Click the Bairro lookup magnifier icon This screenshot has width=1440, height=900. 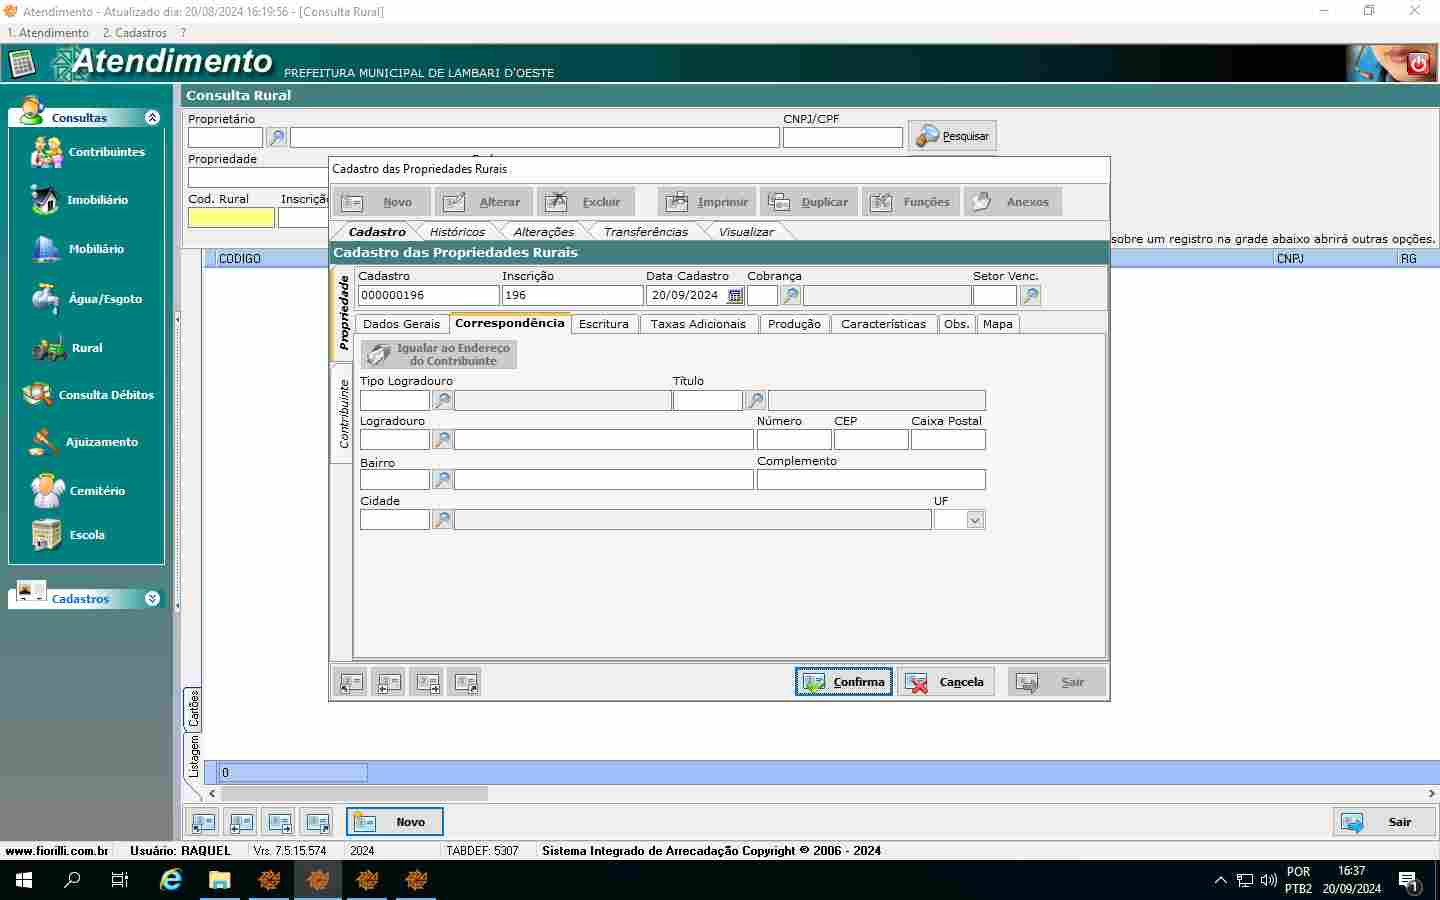pyautogui.click(x=442, y=480)
